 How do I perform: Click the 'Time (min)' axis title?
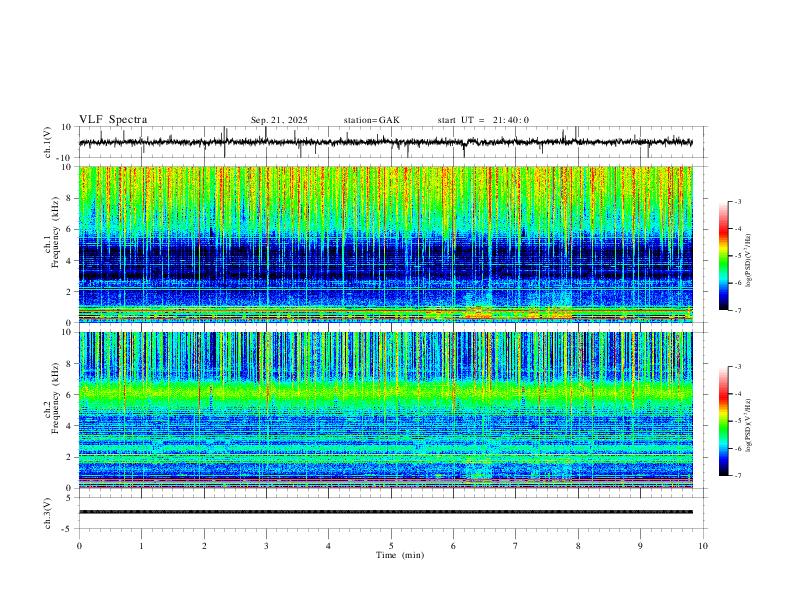tap(400, 555)
